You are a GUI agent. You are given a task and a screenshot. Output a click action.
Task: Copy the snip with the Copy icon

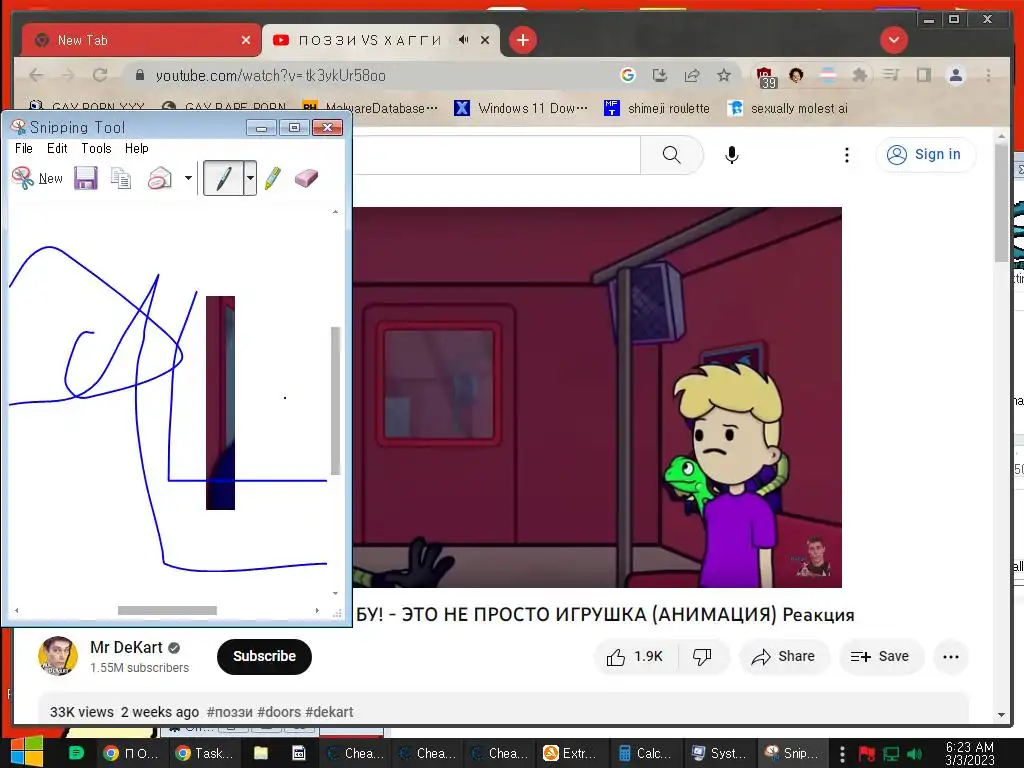click(121, 178)
